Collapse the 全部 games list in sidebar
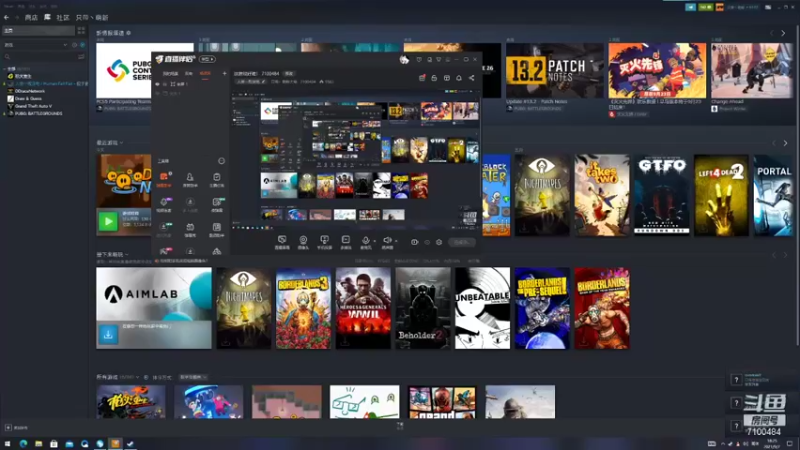This screenshot has width=800, height=450. click(5, 68)
